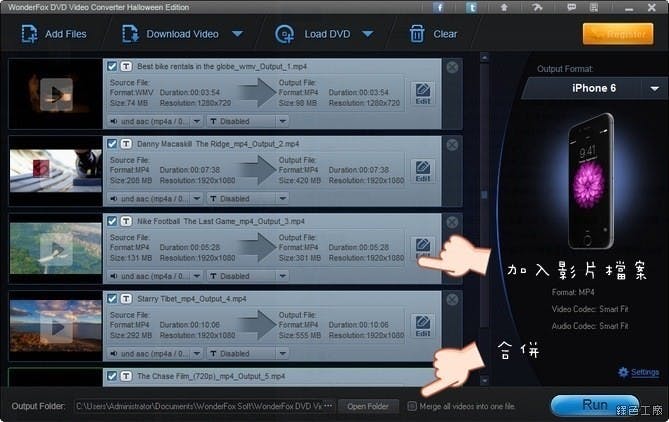
Task: Click the upgrade arrow icon in the title bar
Action: coord(504,7)
